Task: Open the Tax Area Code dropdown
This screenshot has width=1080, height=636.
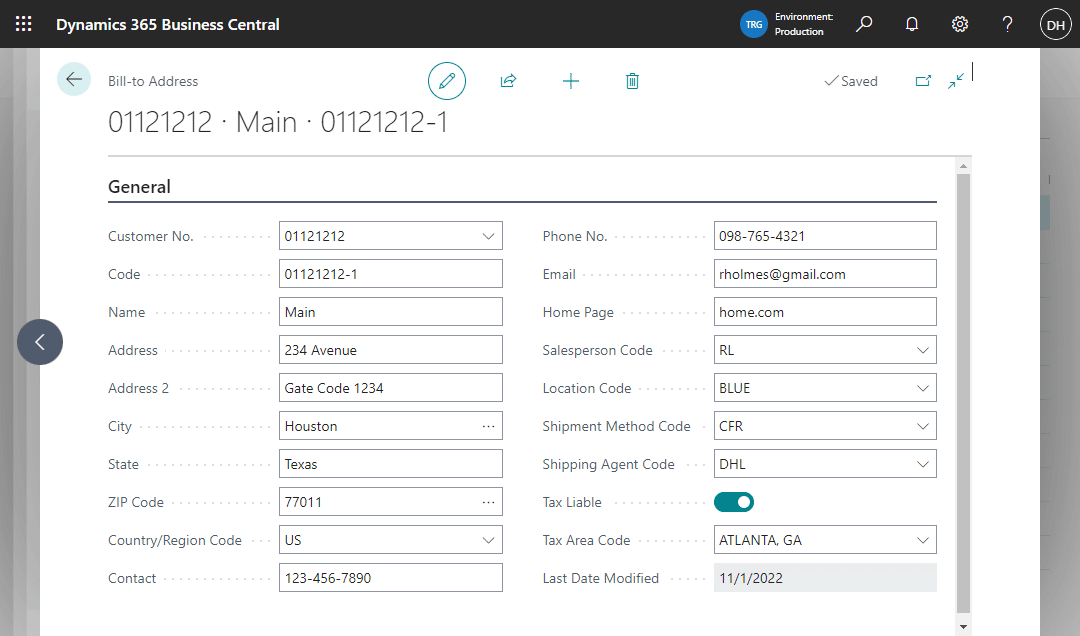Action: tap(923, 539)
